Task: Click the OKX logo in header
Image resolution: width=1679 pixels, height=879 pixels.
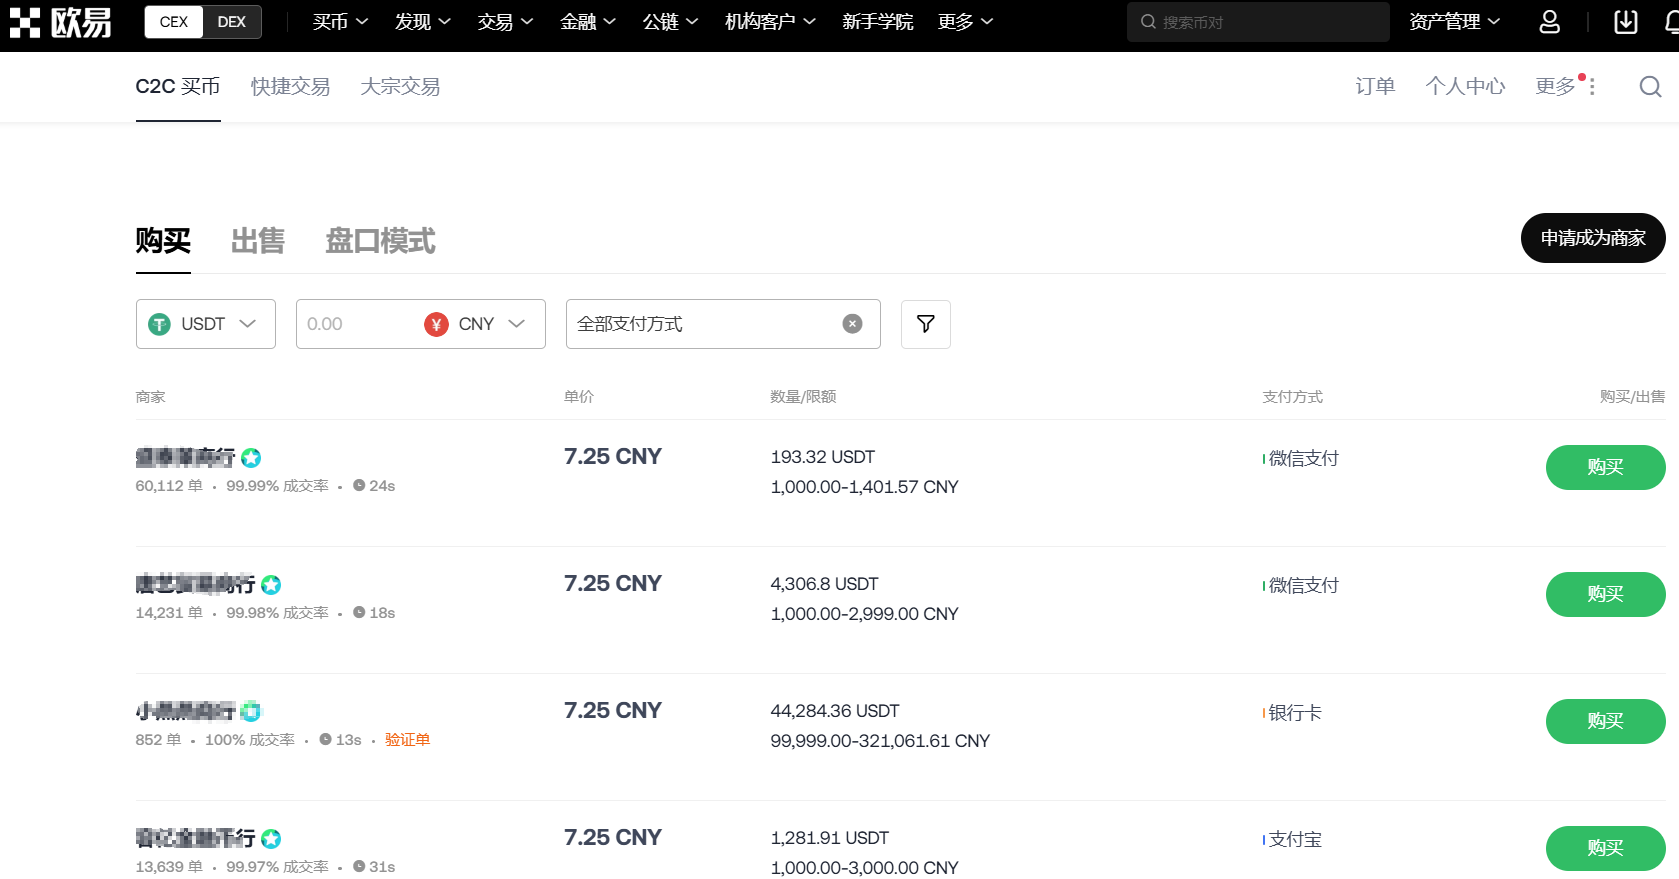Action: pyautogui.click(x=60, y=22)
